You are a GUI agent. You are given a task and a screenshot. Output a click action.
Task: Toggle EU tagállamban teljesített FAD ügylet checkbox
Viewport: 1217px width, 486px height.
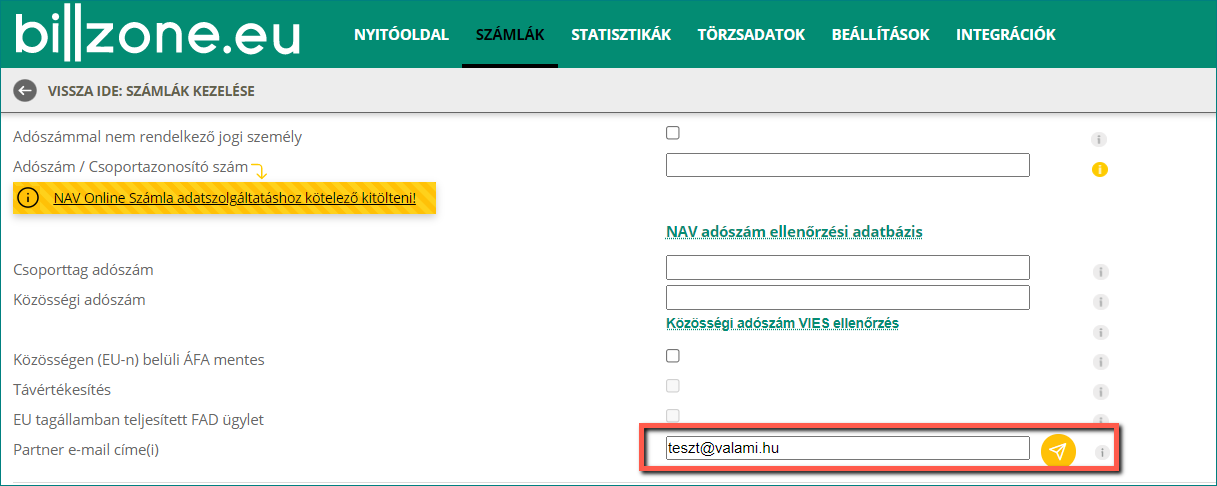coord(673,415)
